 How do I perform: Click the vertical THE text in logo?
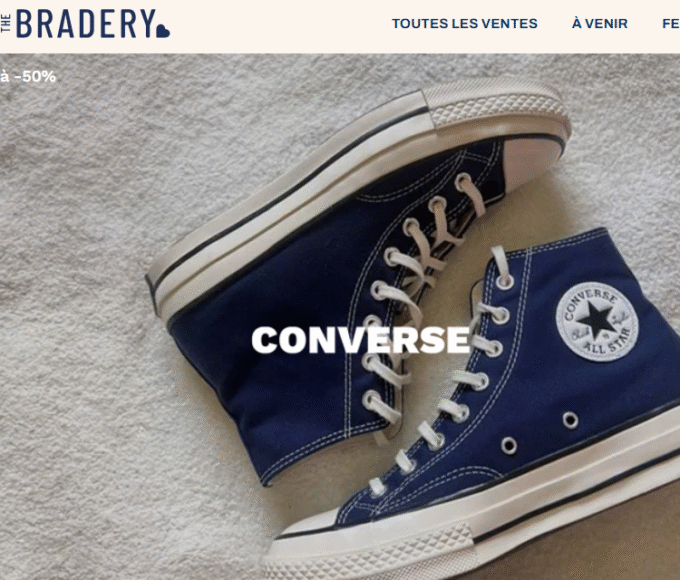pos(6,23)
